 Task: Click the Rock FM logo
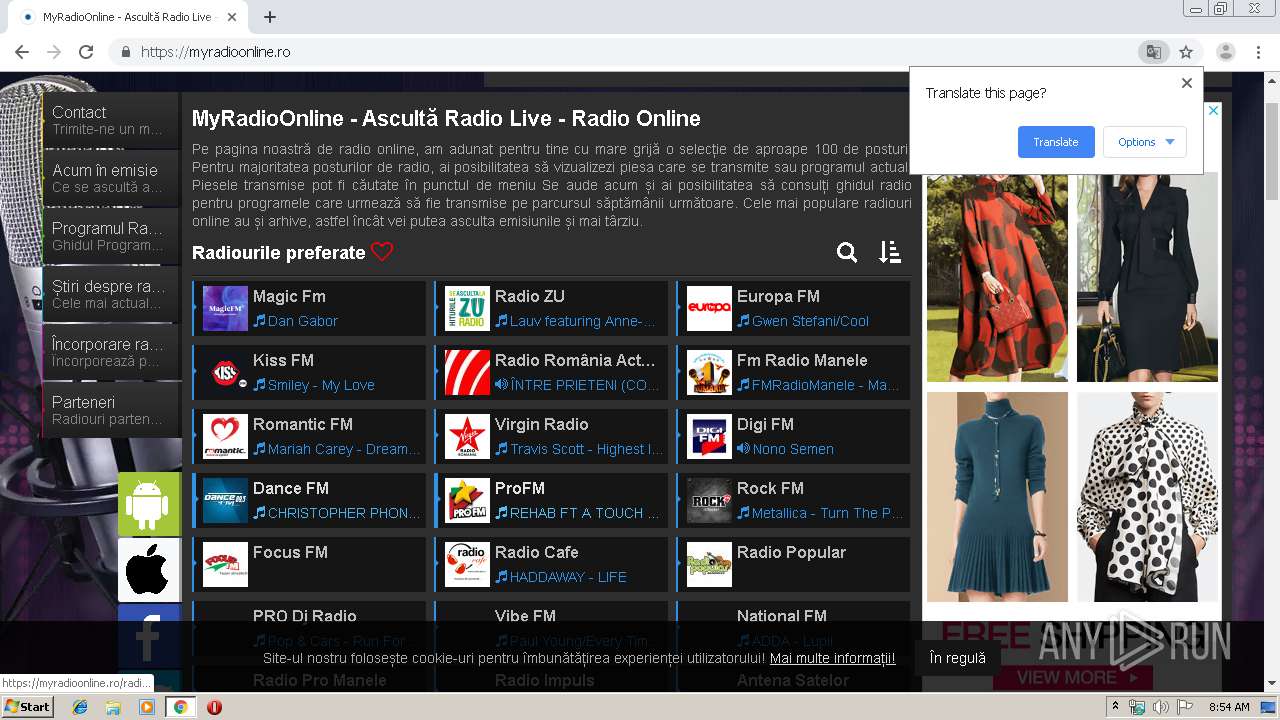(x=709, y=500)
